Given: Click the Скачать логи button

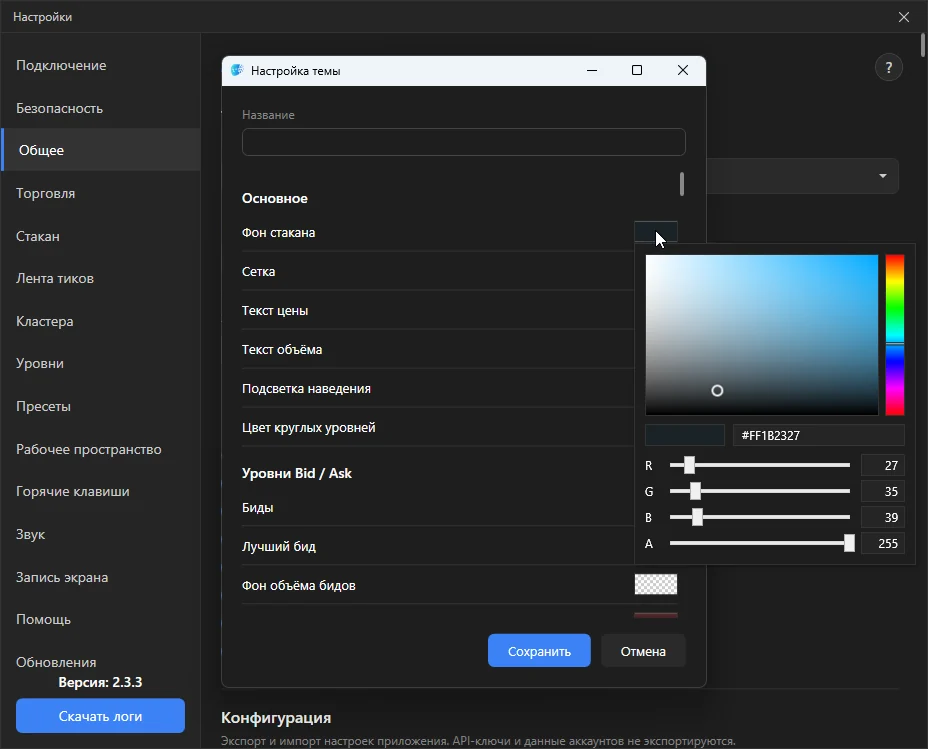Looking at the screenshot, I should point(101,716).
